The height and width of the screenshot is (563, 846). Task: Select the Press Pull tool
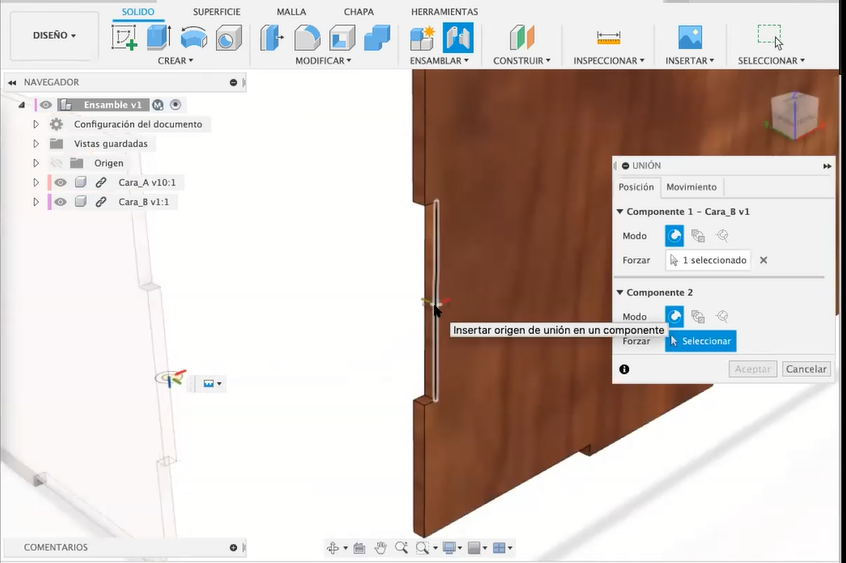coord(272,38)
